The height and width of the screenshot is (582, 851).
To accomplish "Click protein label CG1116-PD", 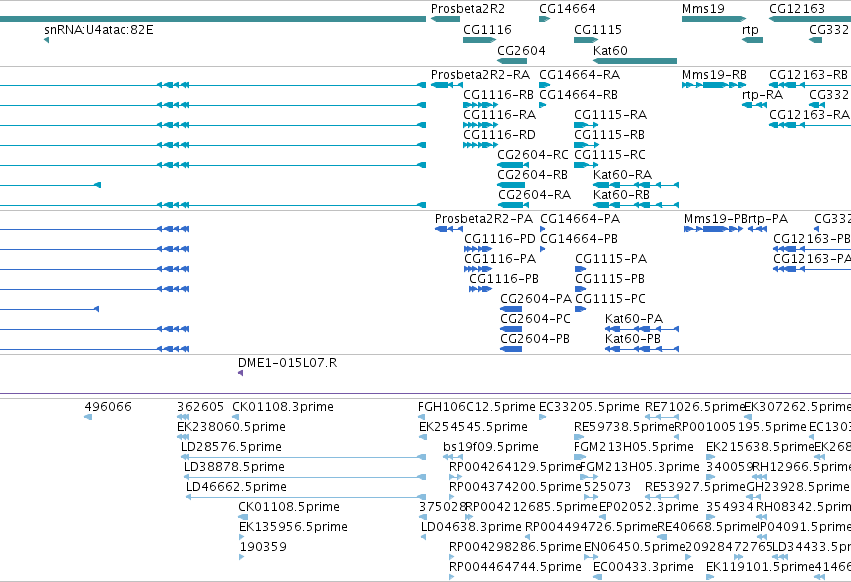I will tap(499, 239).
